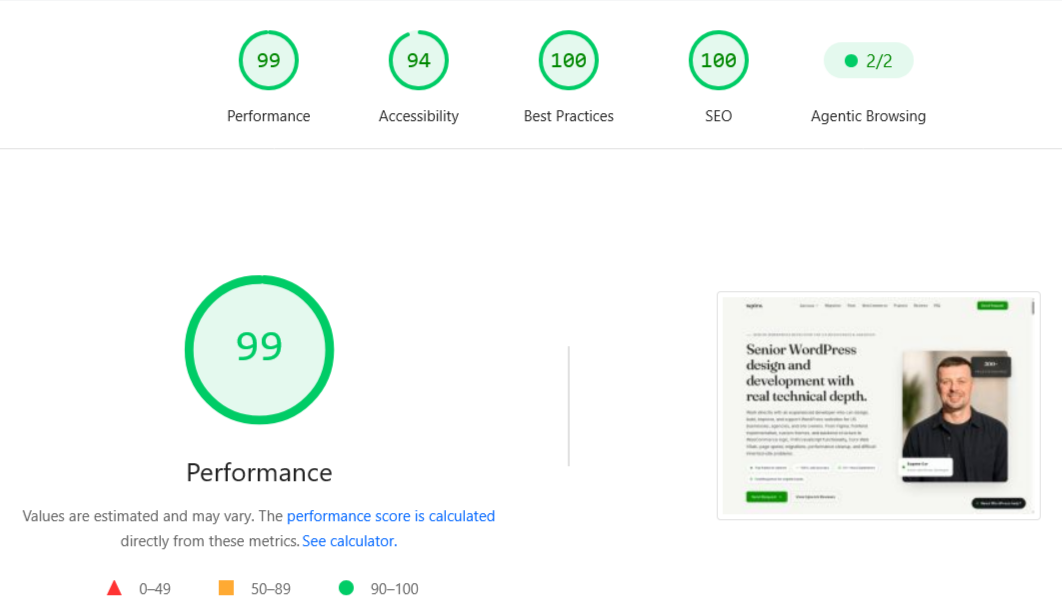Click the Performance score gauge showing 99 in the top row

[268, 60]
